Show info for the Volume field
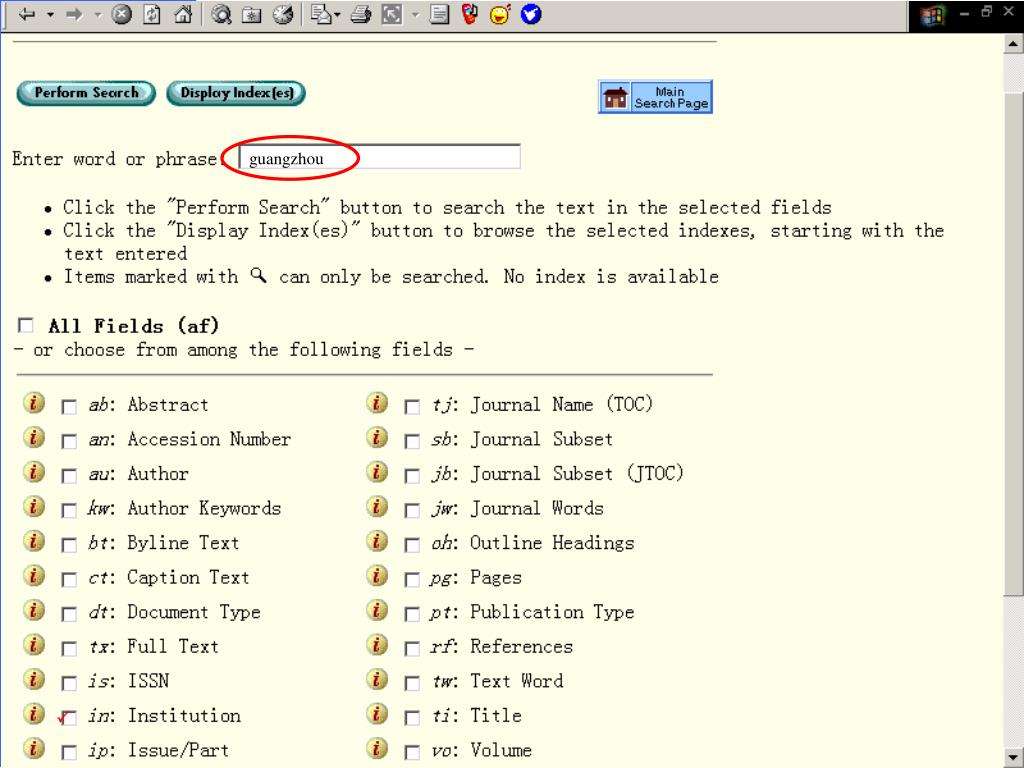The width and height of the screenshot is (1024, 768). click(x=377, y=748)
